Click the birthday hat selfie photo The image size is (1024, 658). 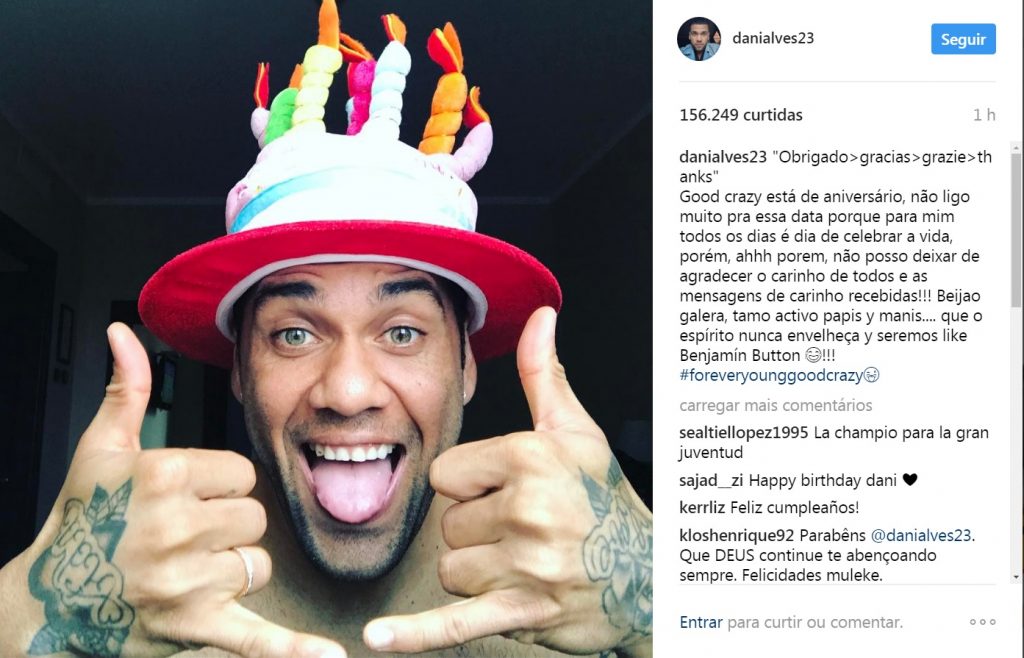click(x=326, y=329)
